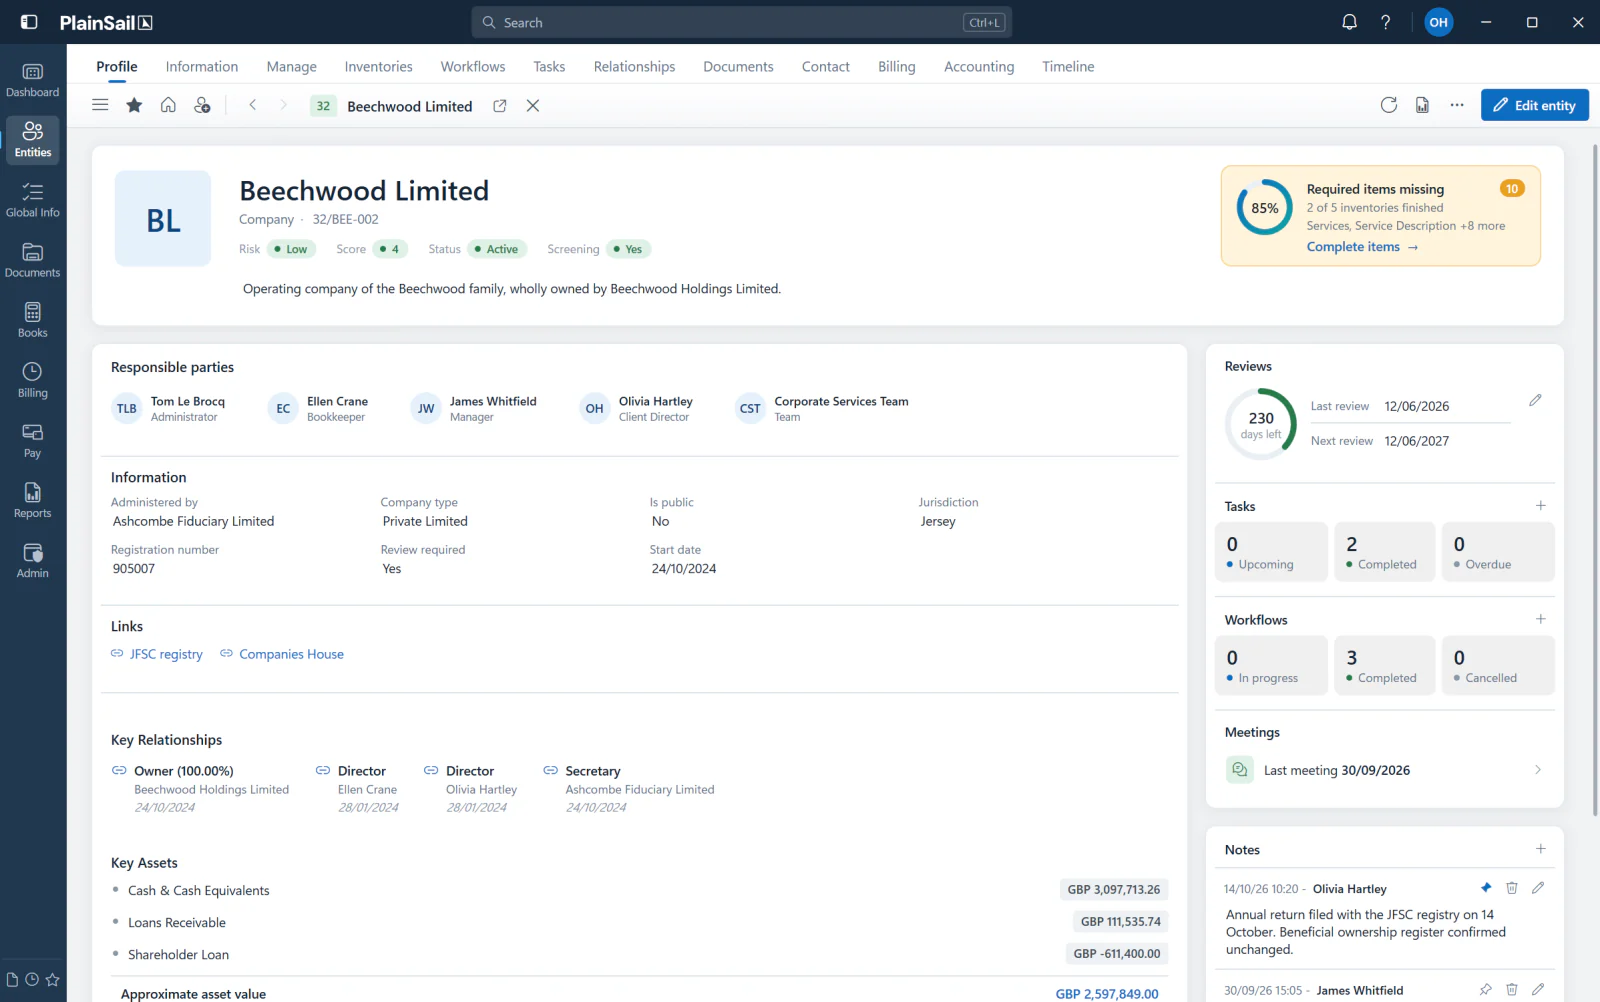Open the Books module in the sidebar
The width and height of the screenshot is (1600, 1002).
click(x=33, y=320)
